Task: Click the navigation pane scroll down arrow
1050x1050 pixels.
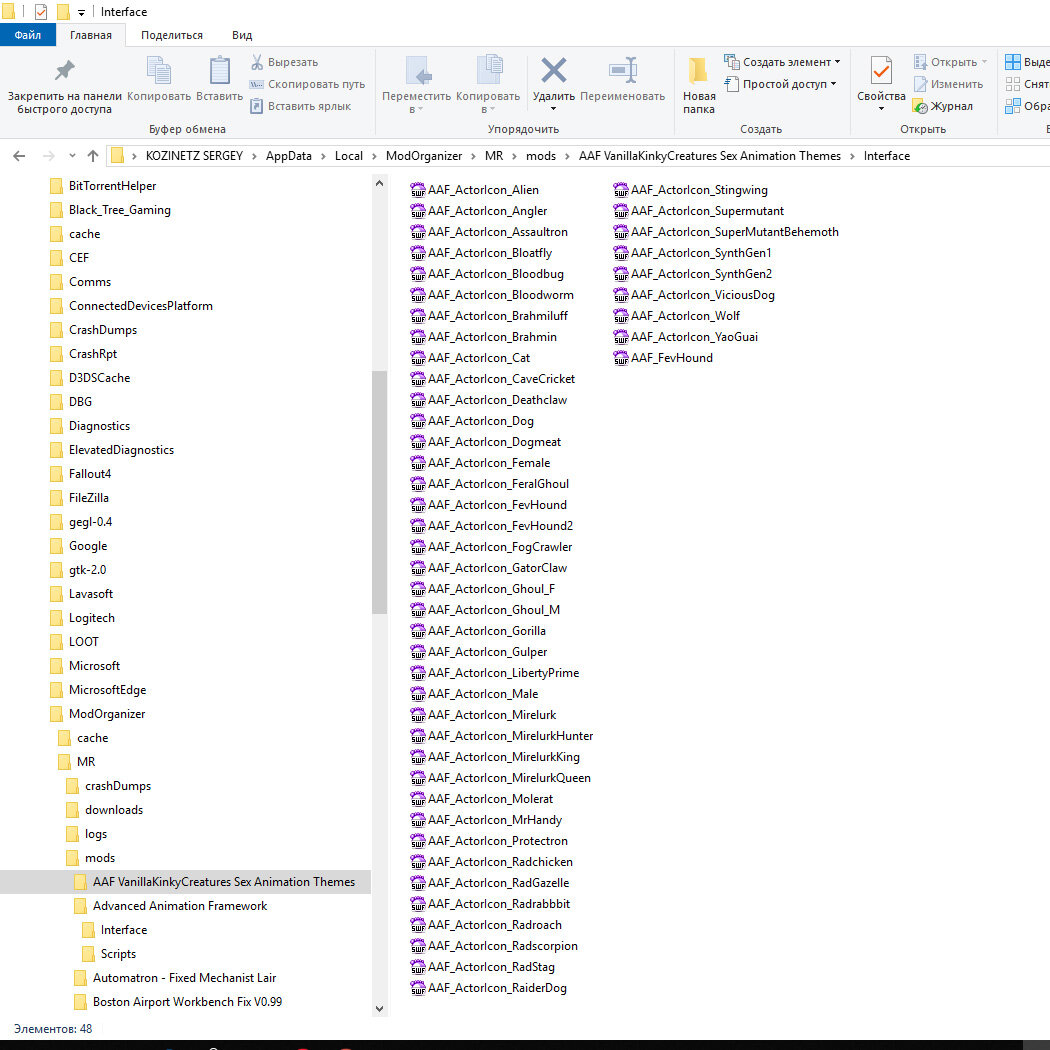Action: pos(380,1009)
